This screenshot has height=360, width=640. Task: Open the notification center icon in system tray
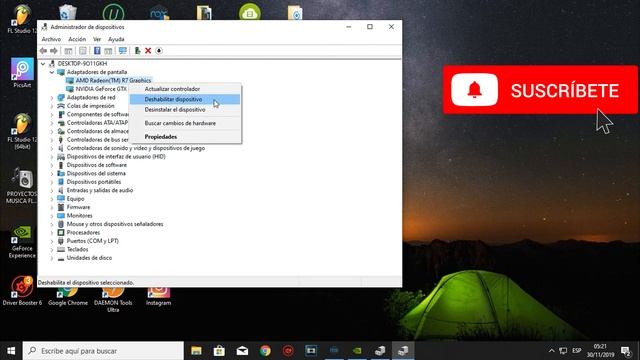click(x=626, y=351)
